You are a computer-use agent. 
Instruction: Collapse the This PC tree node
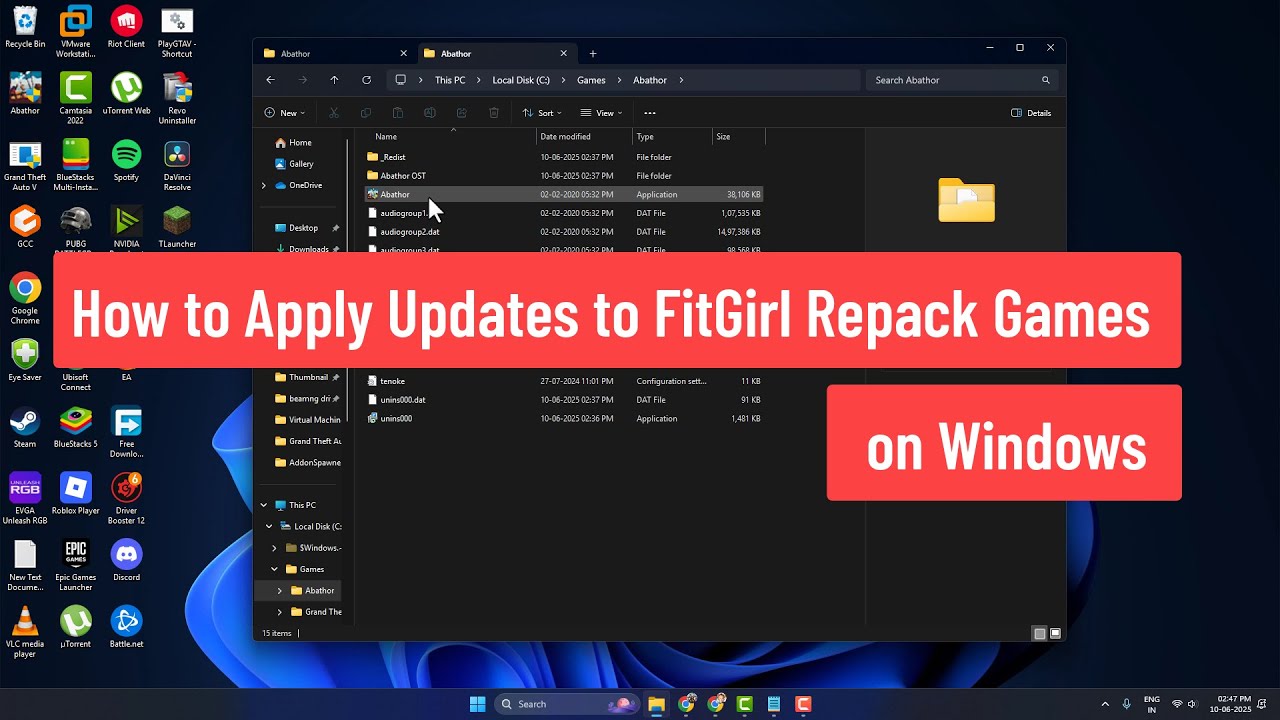coord(264,505)
